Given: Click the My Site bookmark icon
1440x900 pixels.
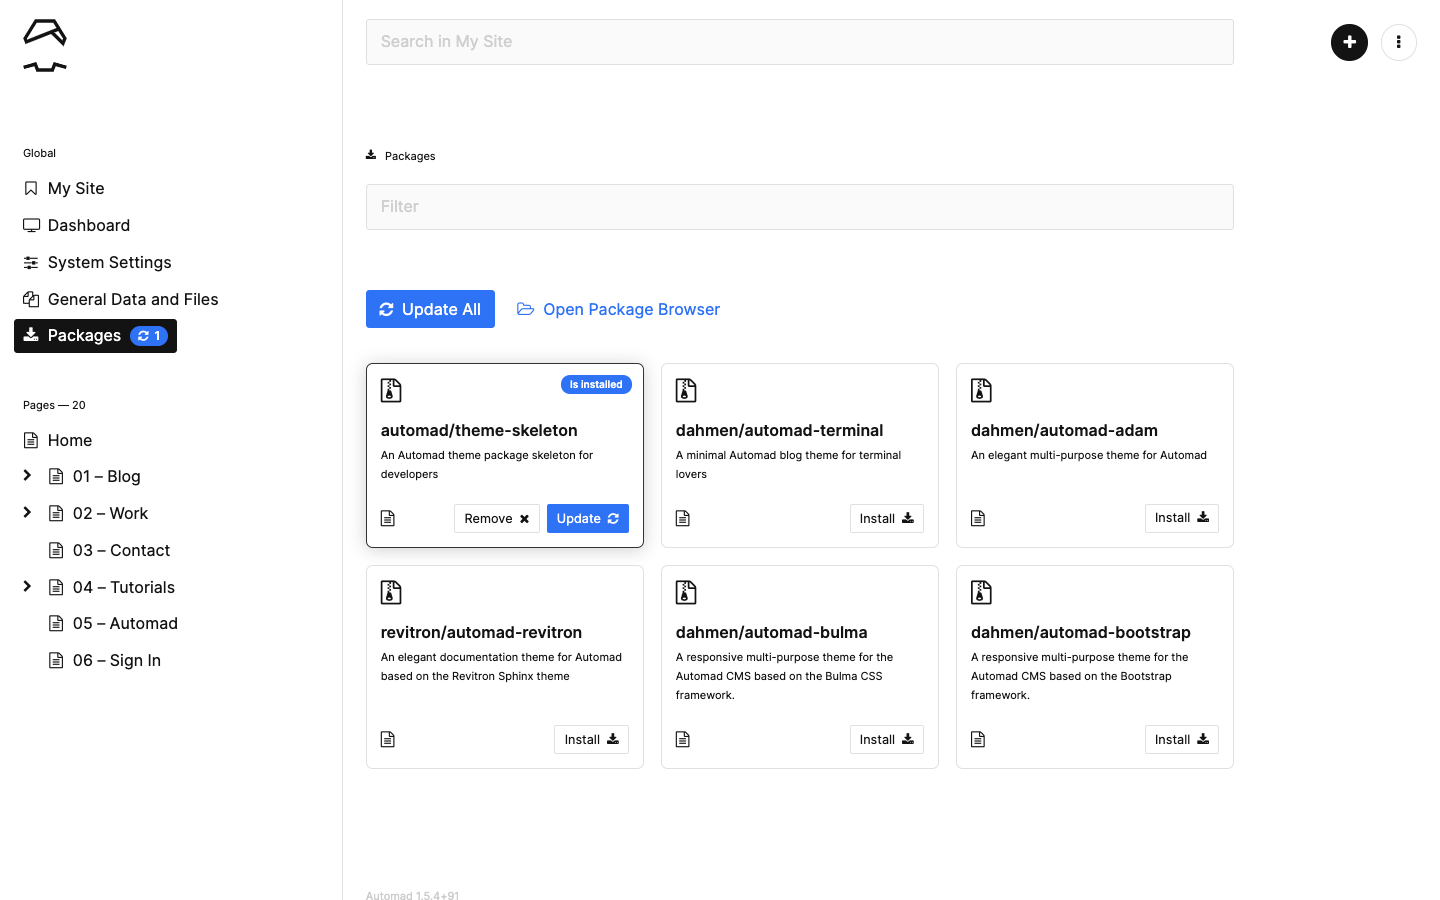Looking at the screenshot, I should (x=31, y=188).
